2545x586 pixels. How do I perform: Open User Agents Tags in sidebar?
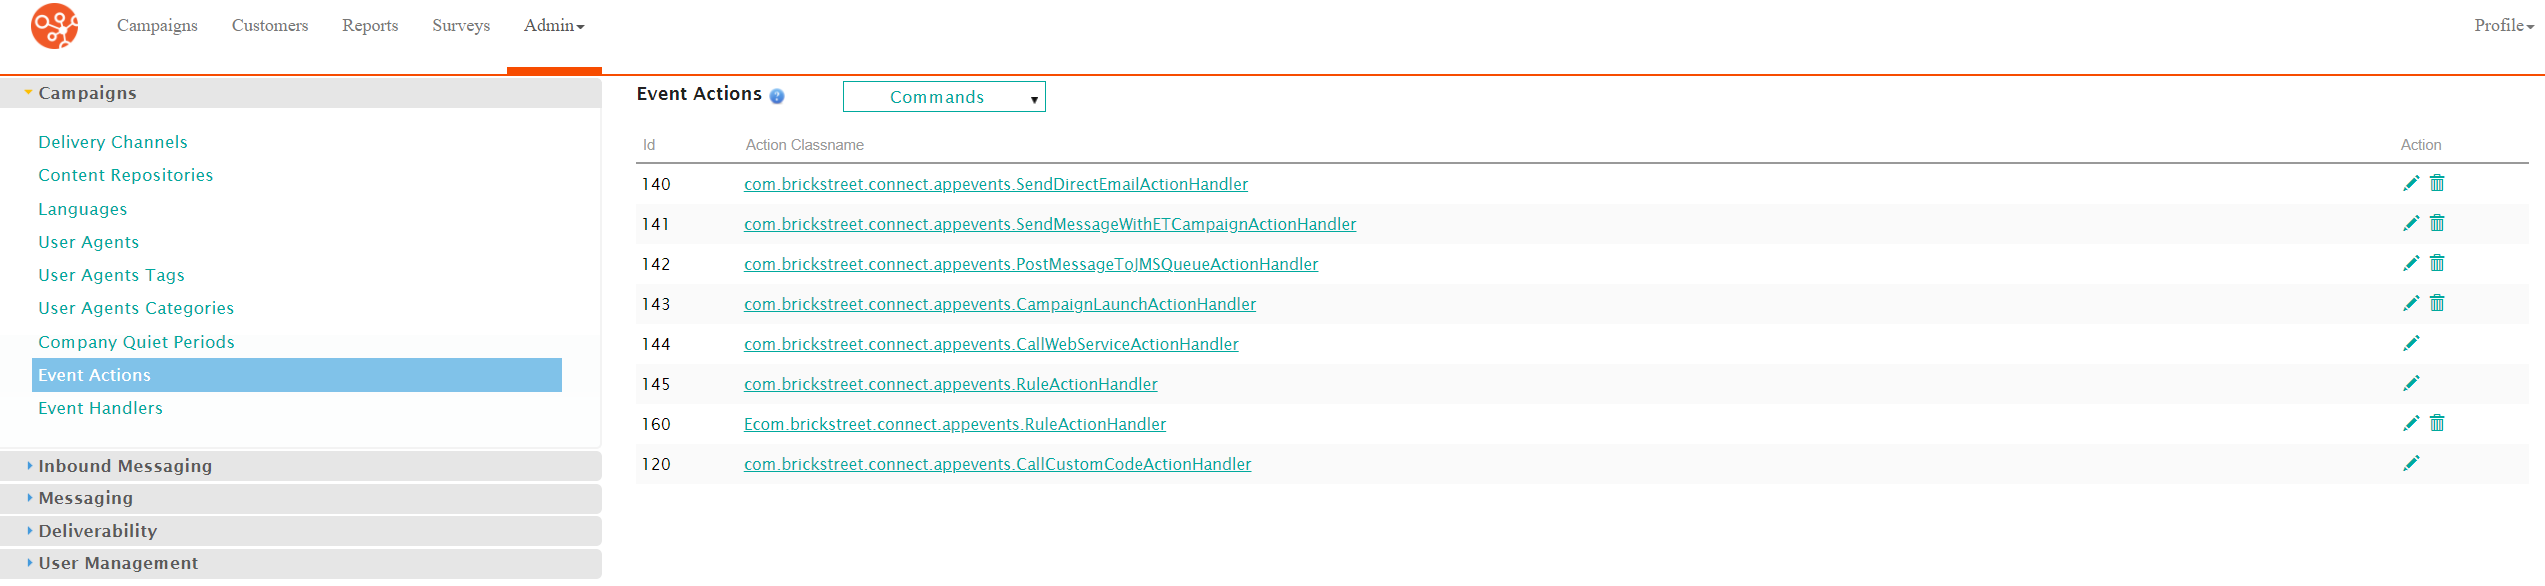(x=112, y=275)
